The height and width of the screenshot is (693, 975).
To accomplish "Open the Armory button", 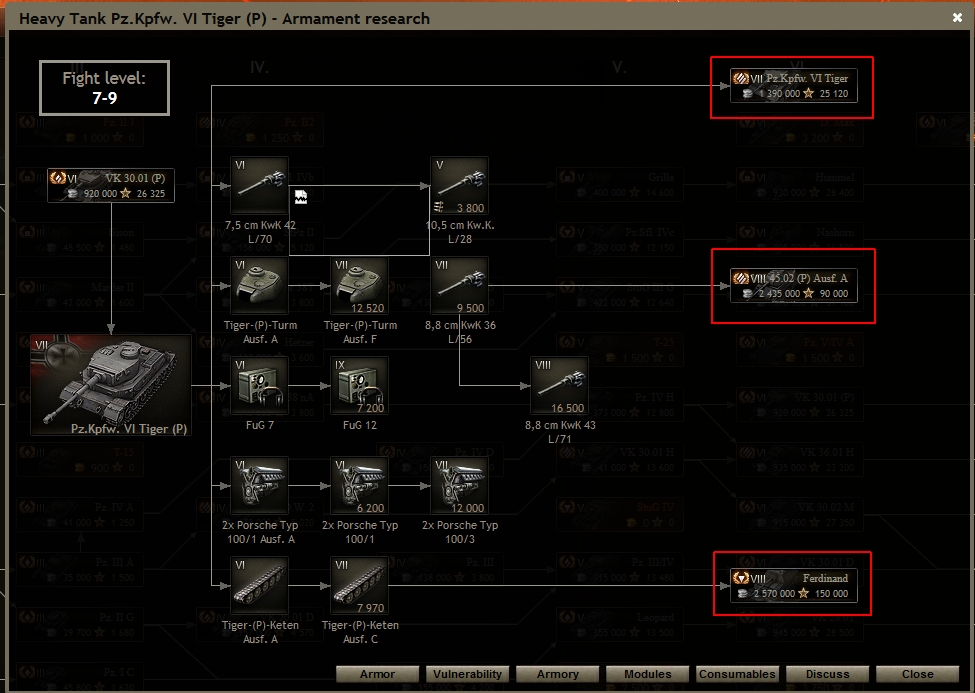I will click(558, 674).
